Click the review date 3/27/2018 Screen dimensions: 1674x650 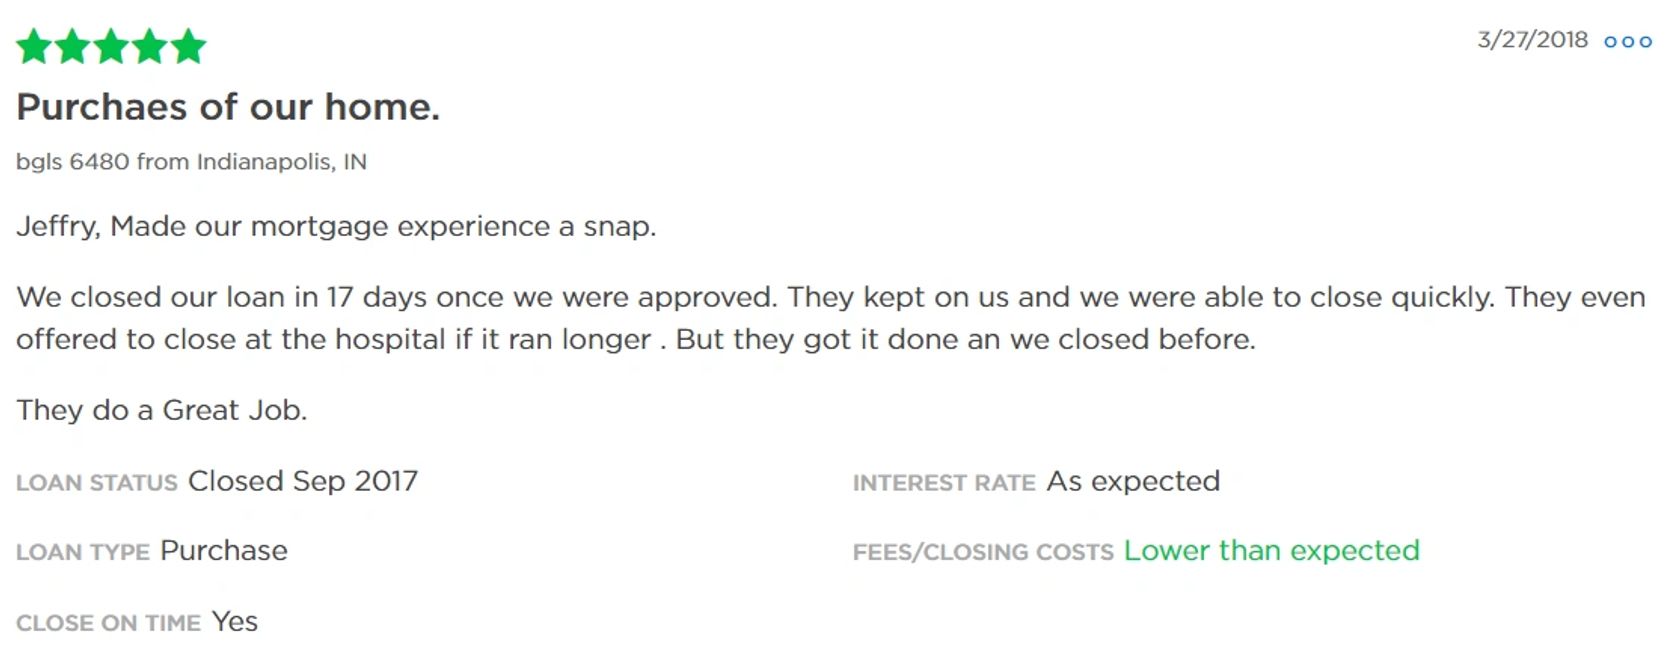tap(1532, 40)
